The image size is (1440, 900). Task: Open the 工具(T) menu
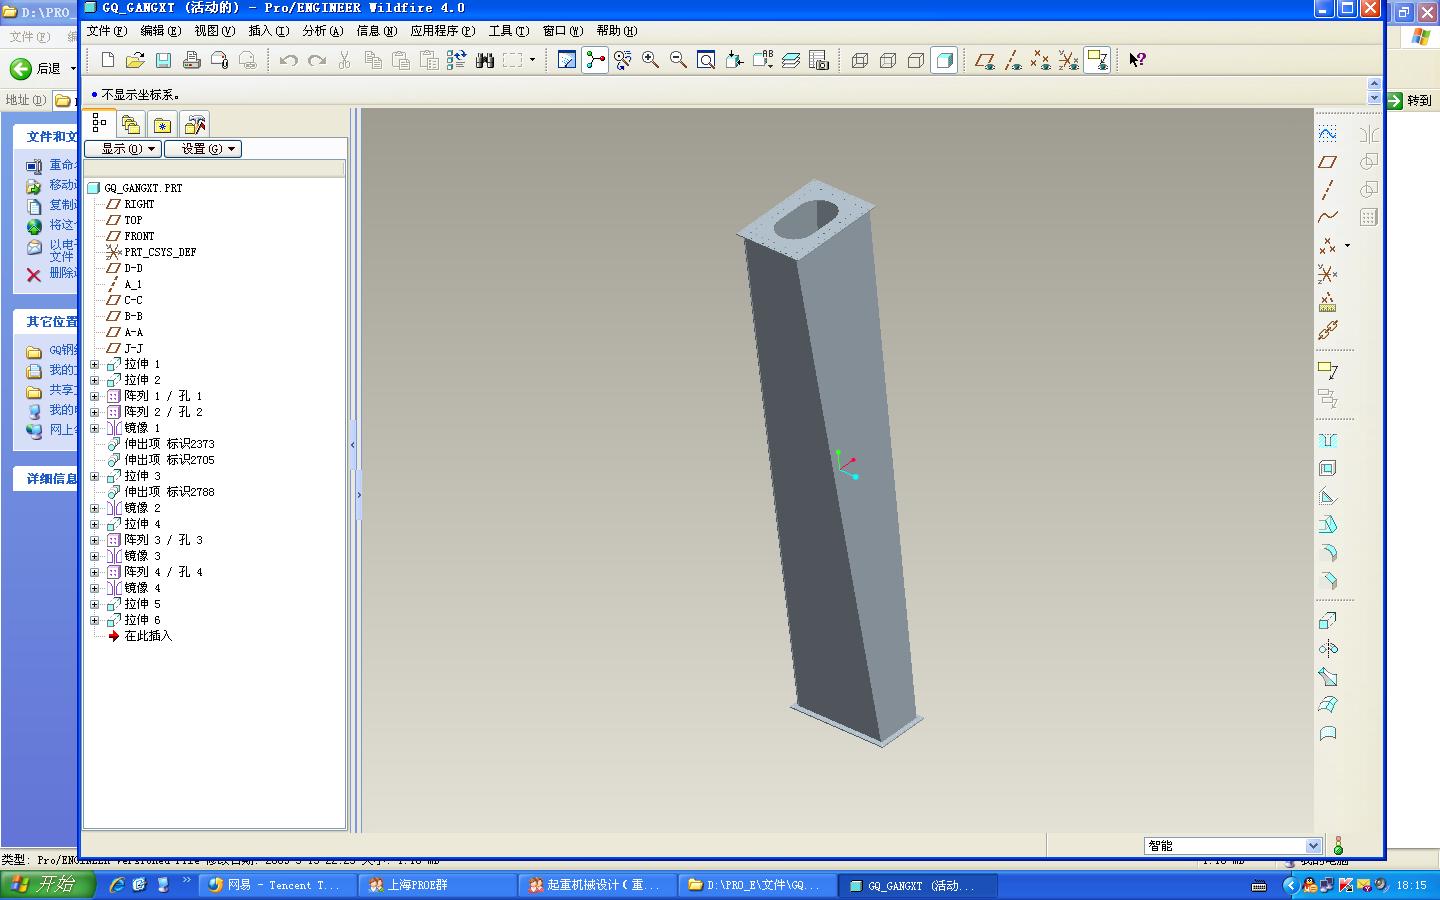click(508, 31)
